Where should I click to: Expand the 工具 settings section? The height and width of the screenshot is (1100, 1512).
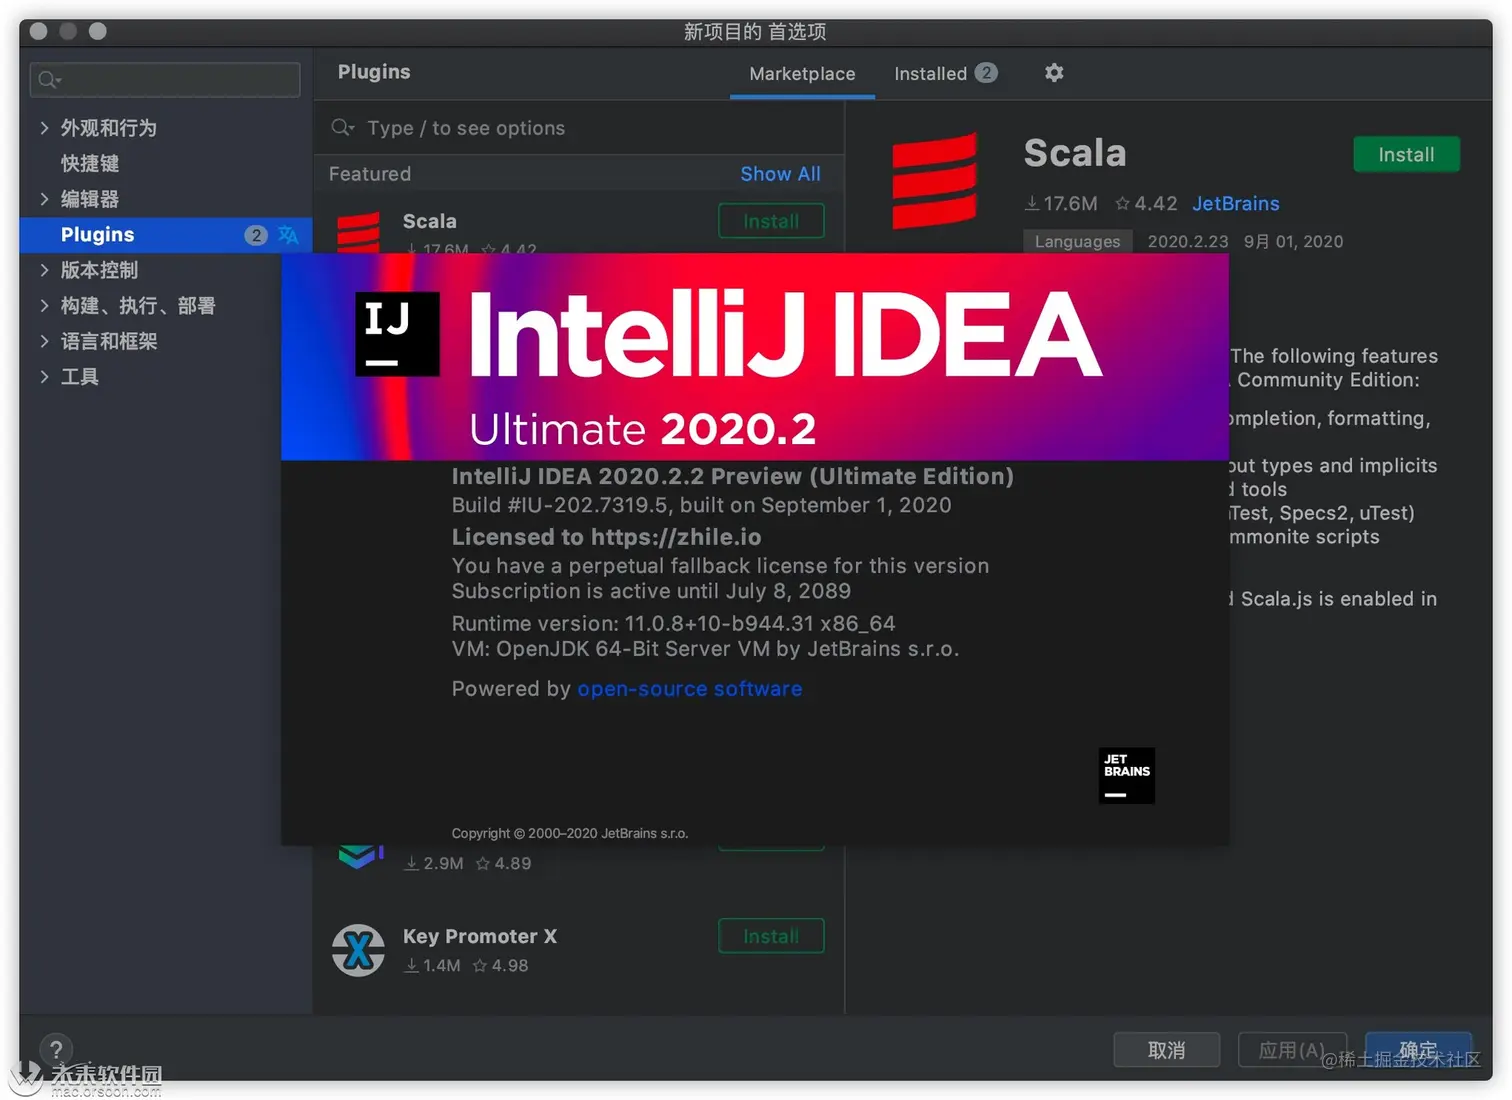pos(44,377)
